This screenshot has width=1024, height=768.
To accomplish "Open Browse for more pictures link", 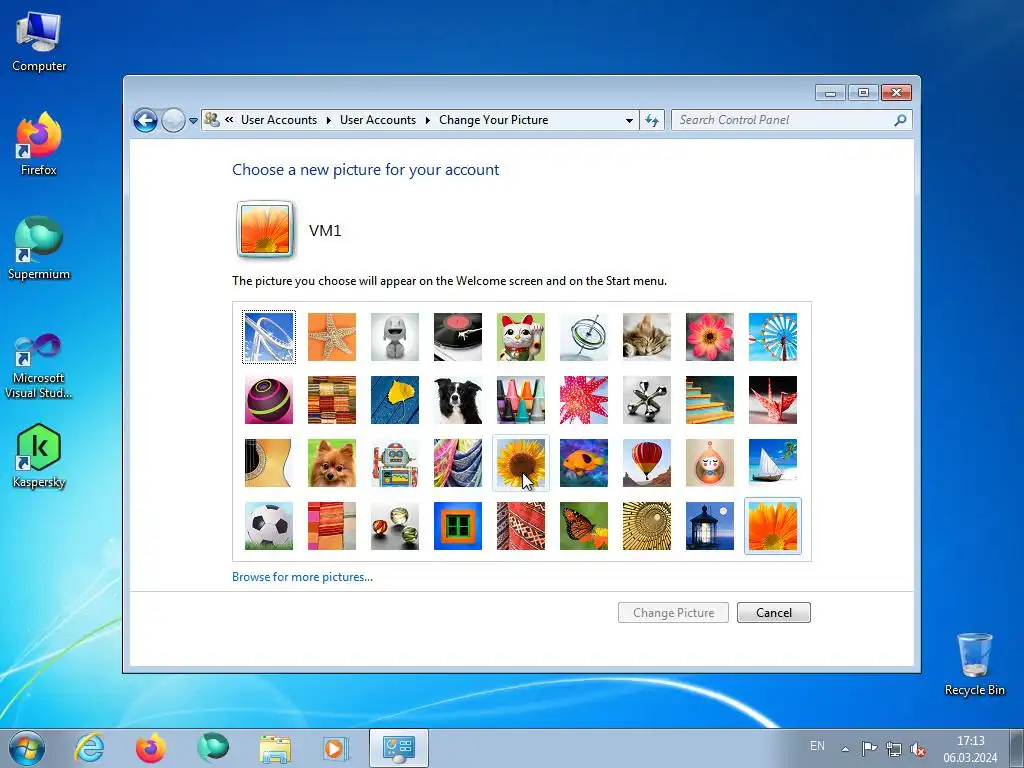I will (302, 577).
